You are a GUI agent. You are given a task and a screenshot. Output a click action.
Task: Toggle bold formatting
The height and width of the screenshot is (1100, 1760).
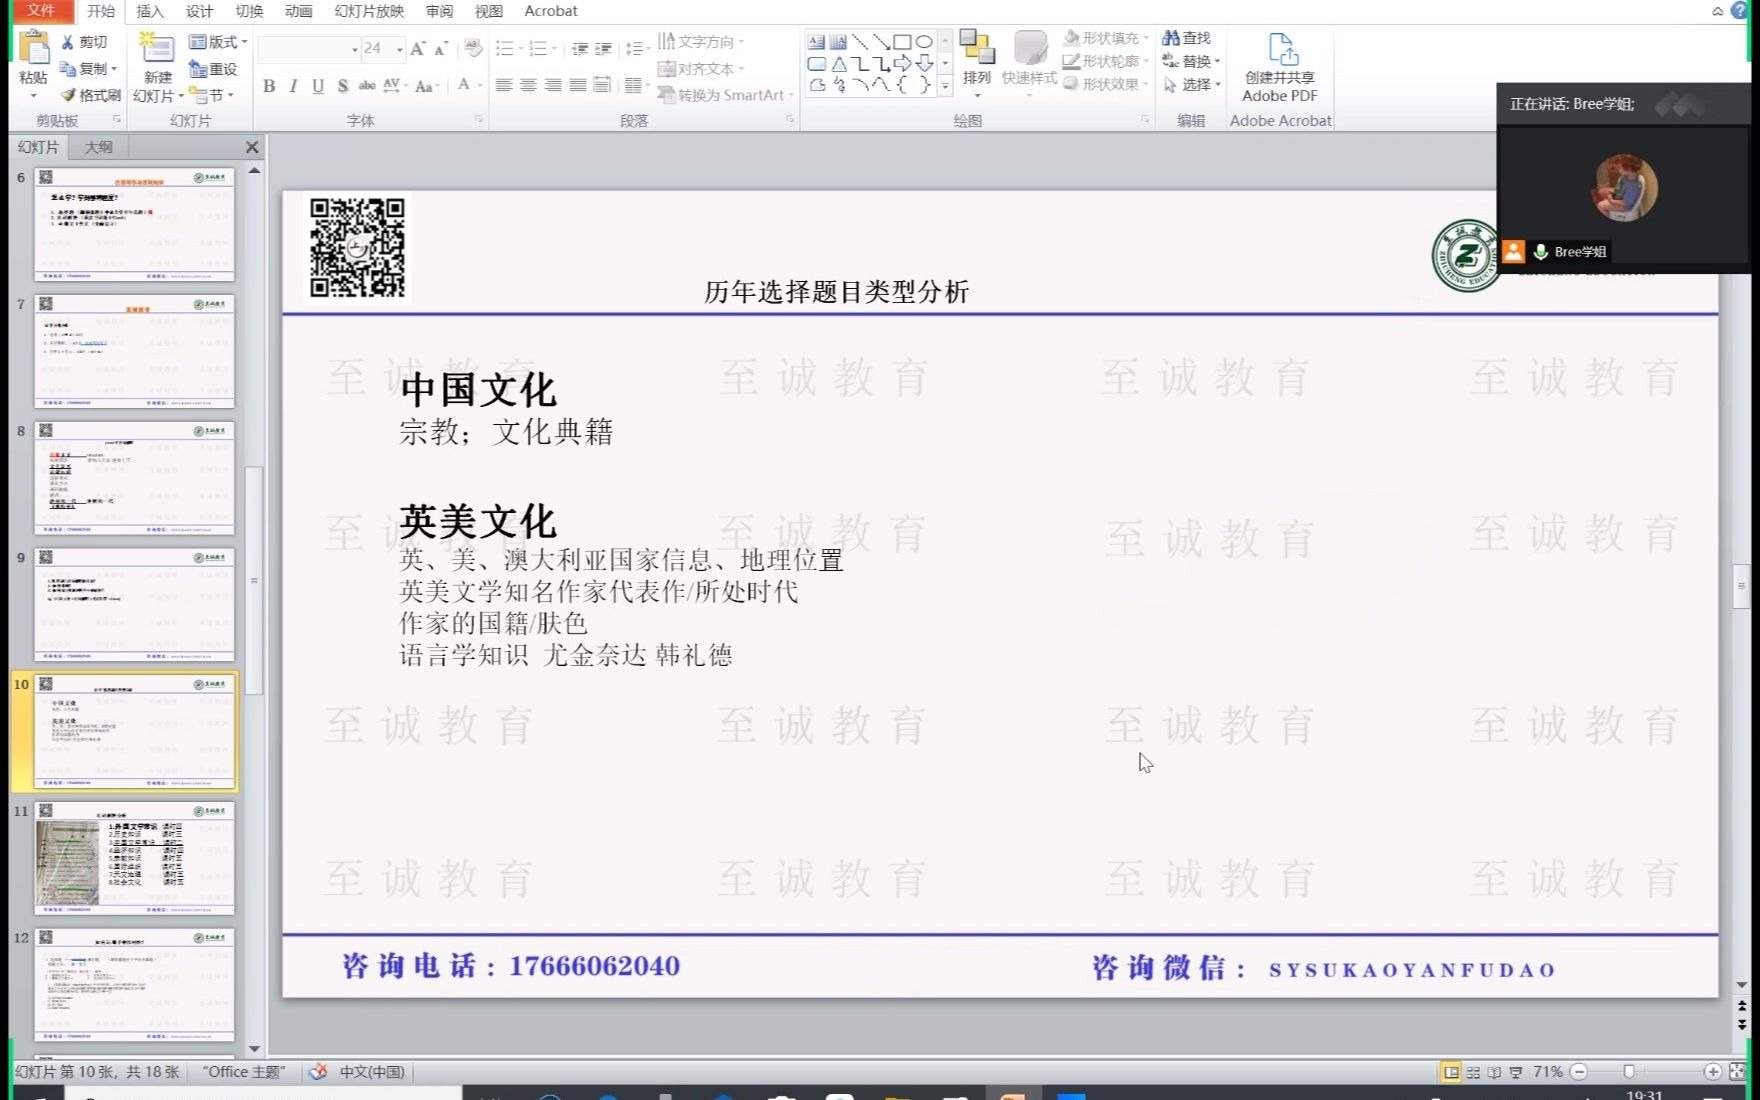[269, 86]
